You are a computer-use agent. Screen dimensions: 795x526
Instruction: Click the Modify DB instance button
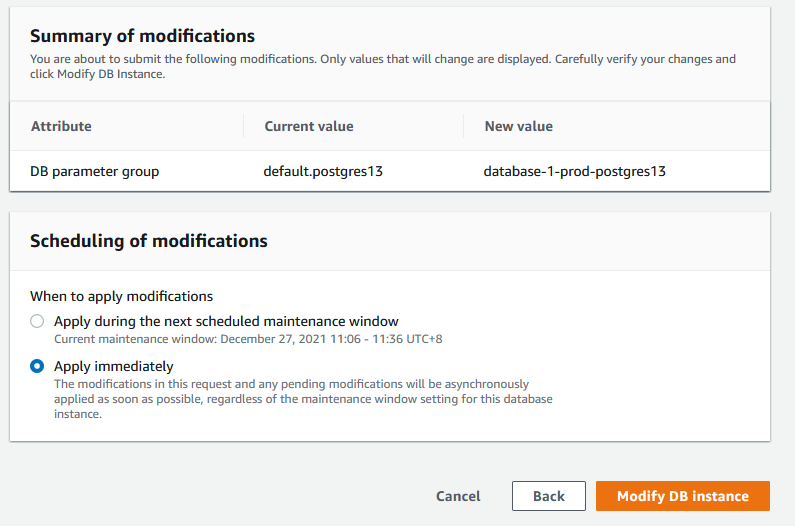click(682, 496)
